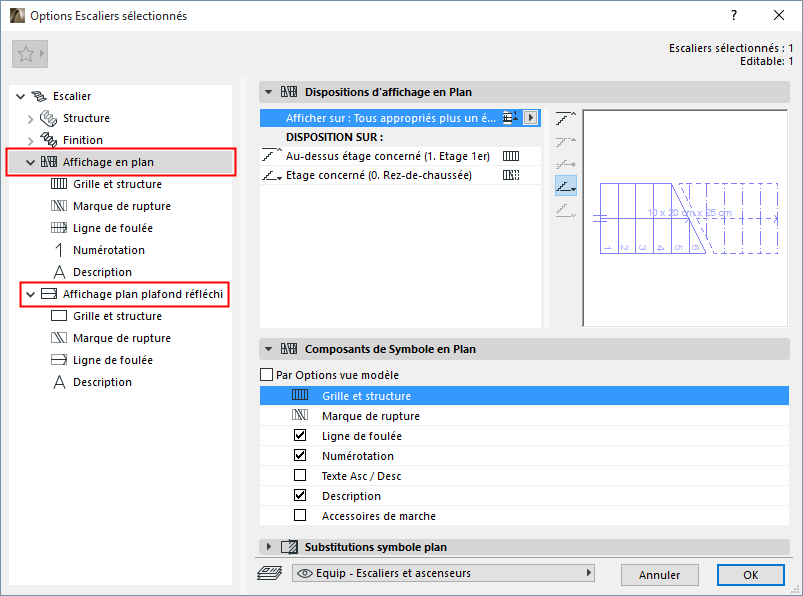Collapse Affichage en plan node chevron
Viewport: 803px width, 596px height.
pyautogui.click(x=30, y=162)
